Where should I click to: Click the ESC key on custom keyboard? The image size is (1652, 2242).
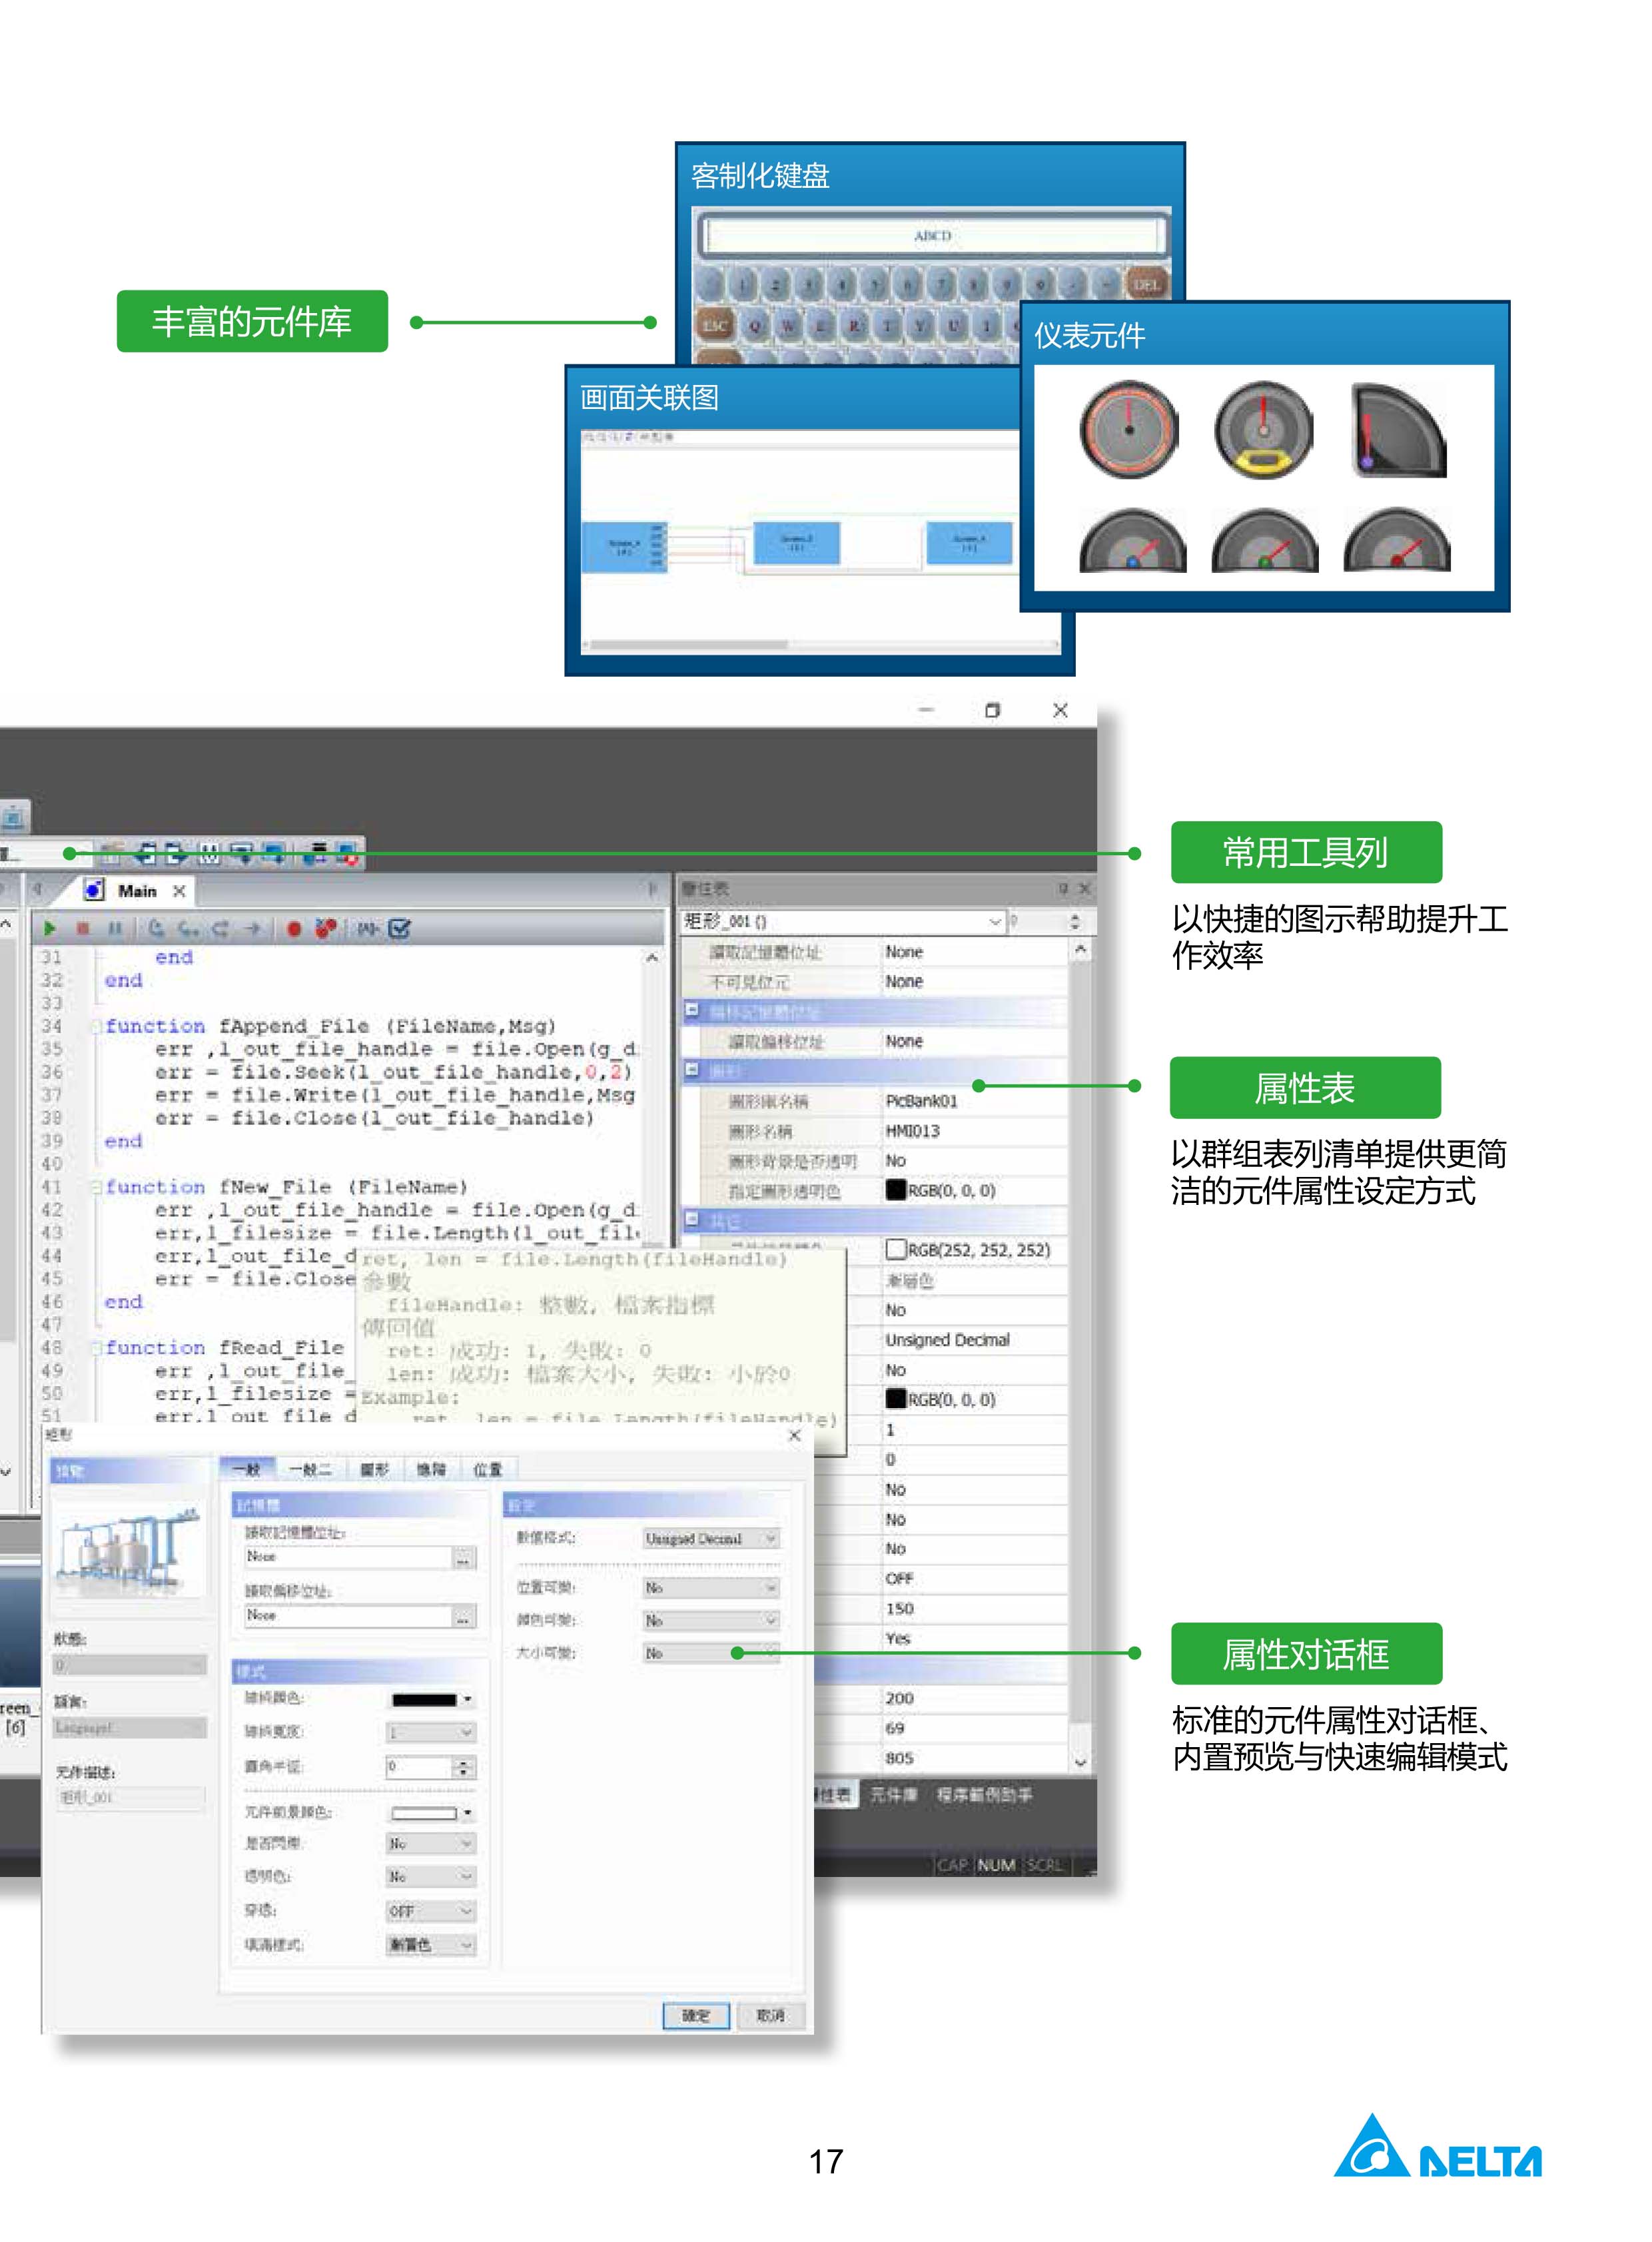coord(715,325)
